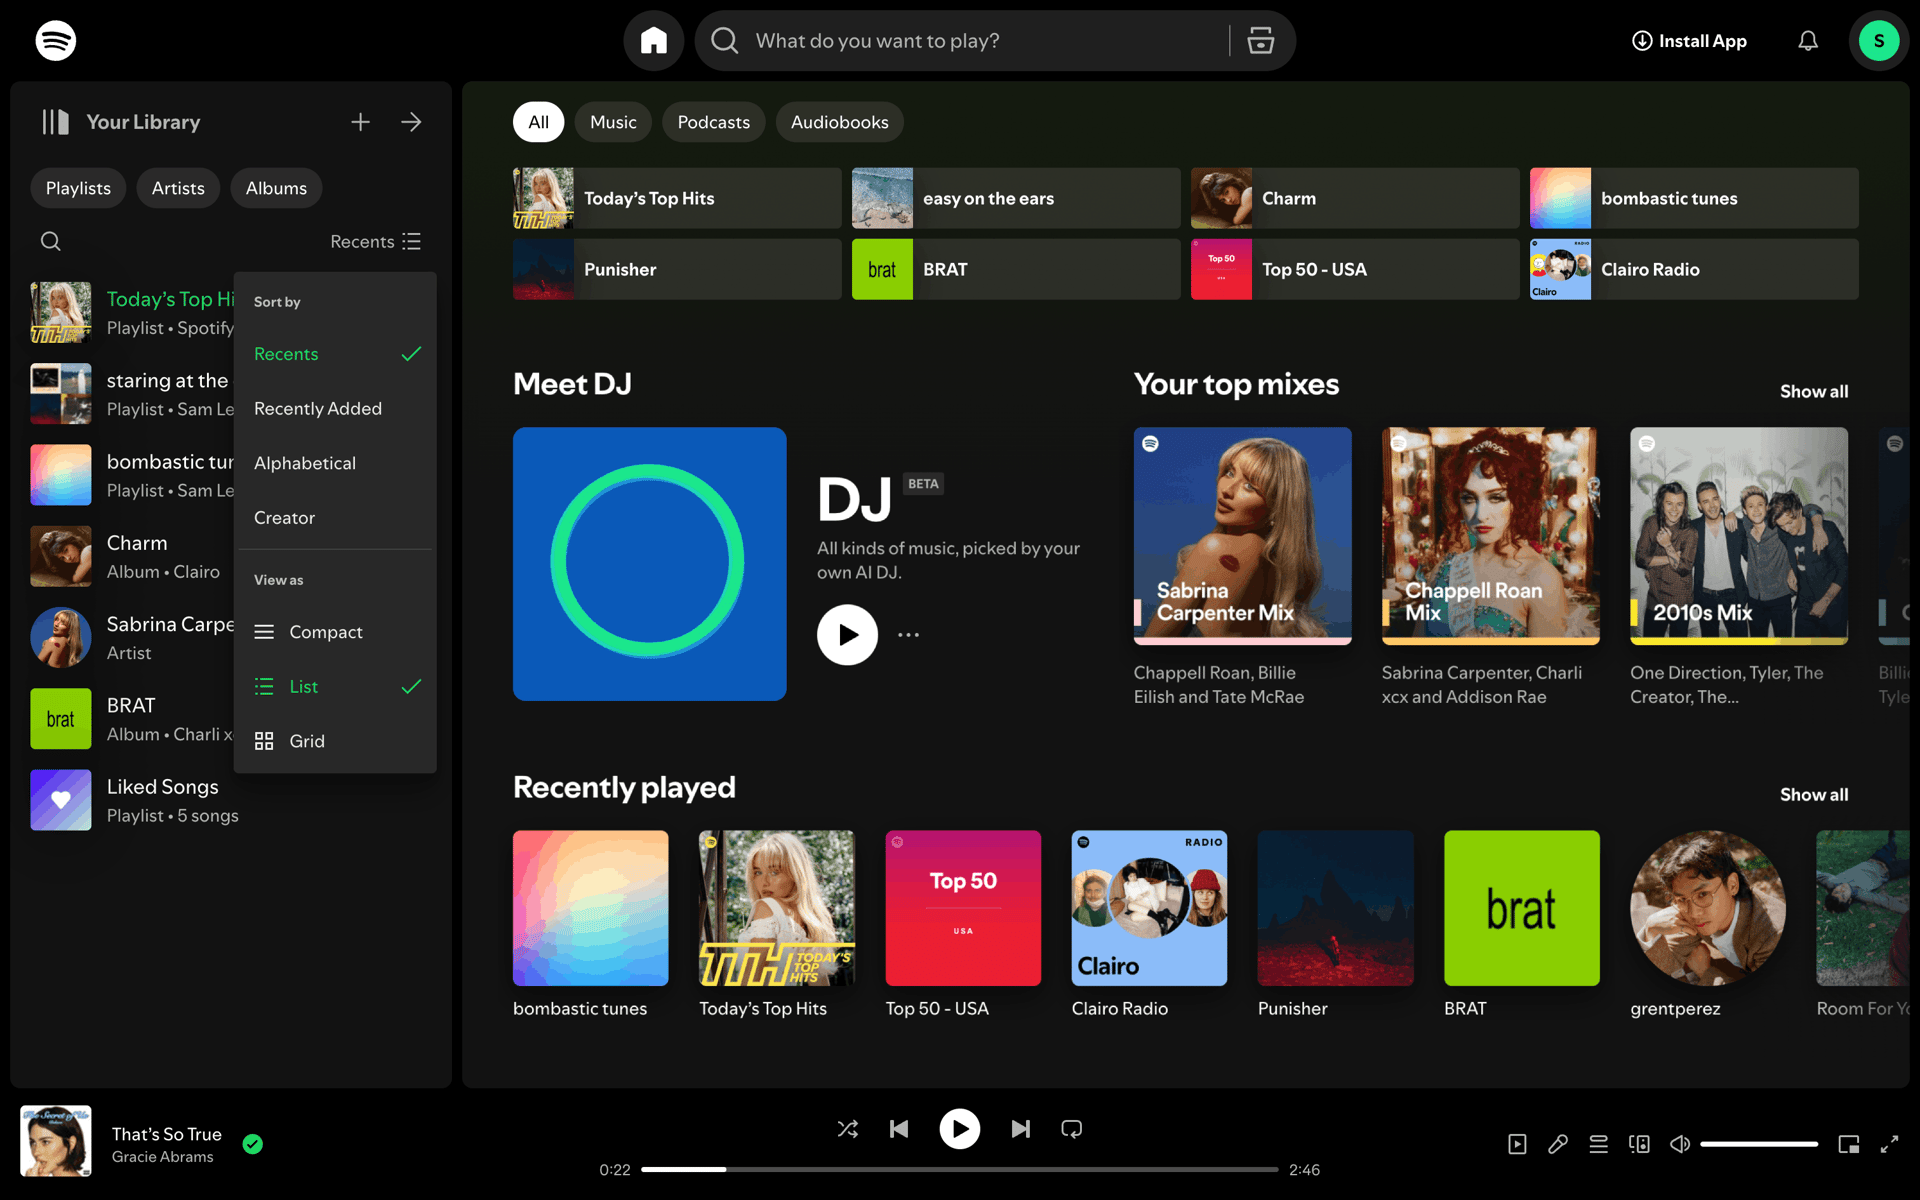Screen dimensions: 1920x1200
Task: Mute the volume speaker icon
Action: pos(1680,1144)
